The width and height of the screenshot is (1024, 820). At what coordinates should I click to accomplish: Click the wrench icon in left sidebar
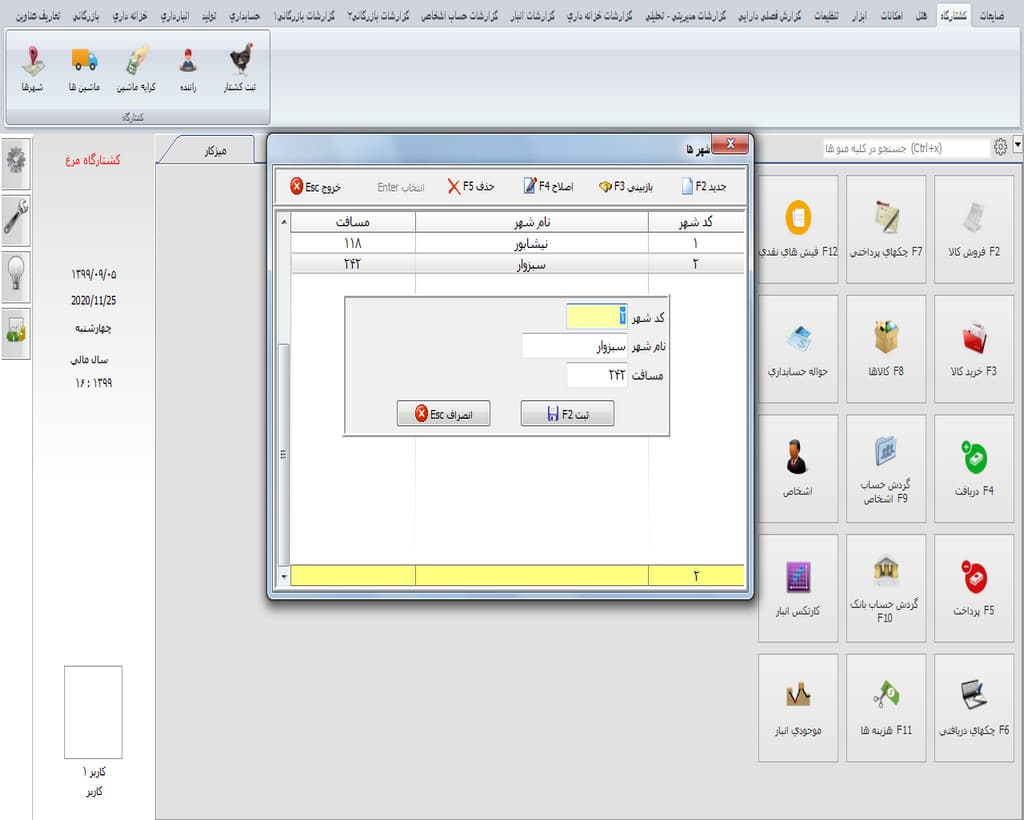click(16, 217)
